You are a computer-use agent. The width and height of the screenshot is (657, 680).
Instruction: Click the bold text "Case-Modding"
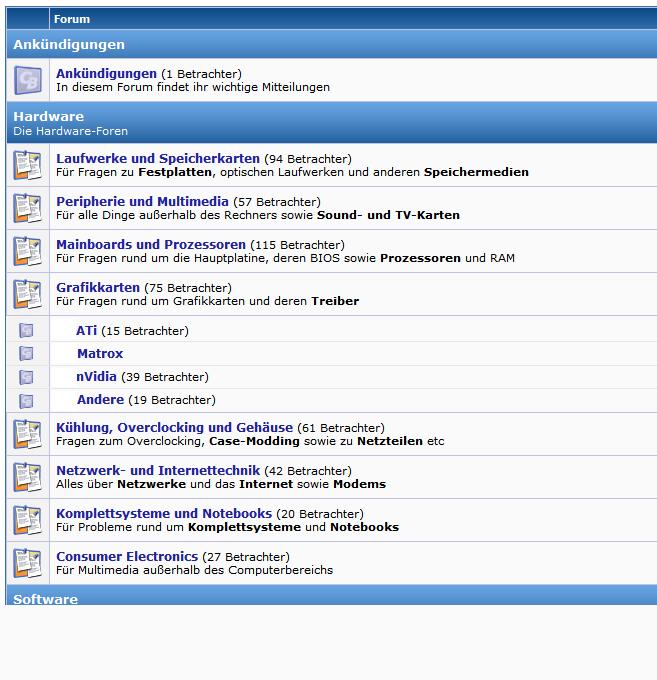[254, 441]
